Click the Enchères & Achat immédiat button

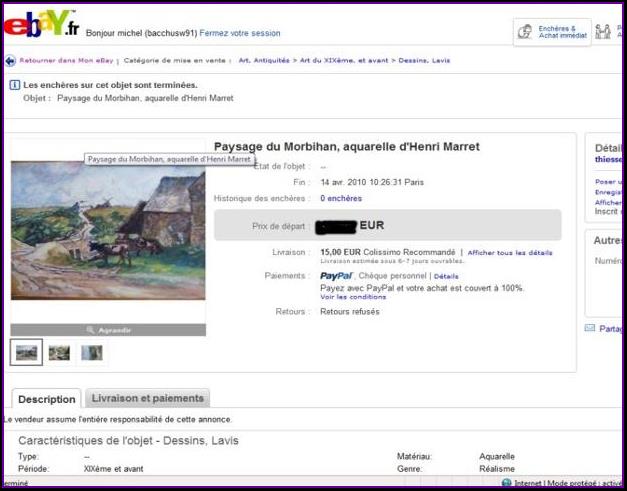coord(552,32)
